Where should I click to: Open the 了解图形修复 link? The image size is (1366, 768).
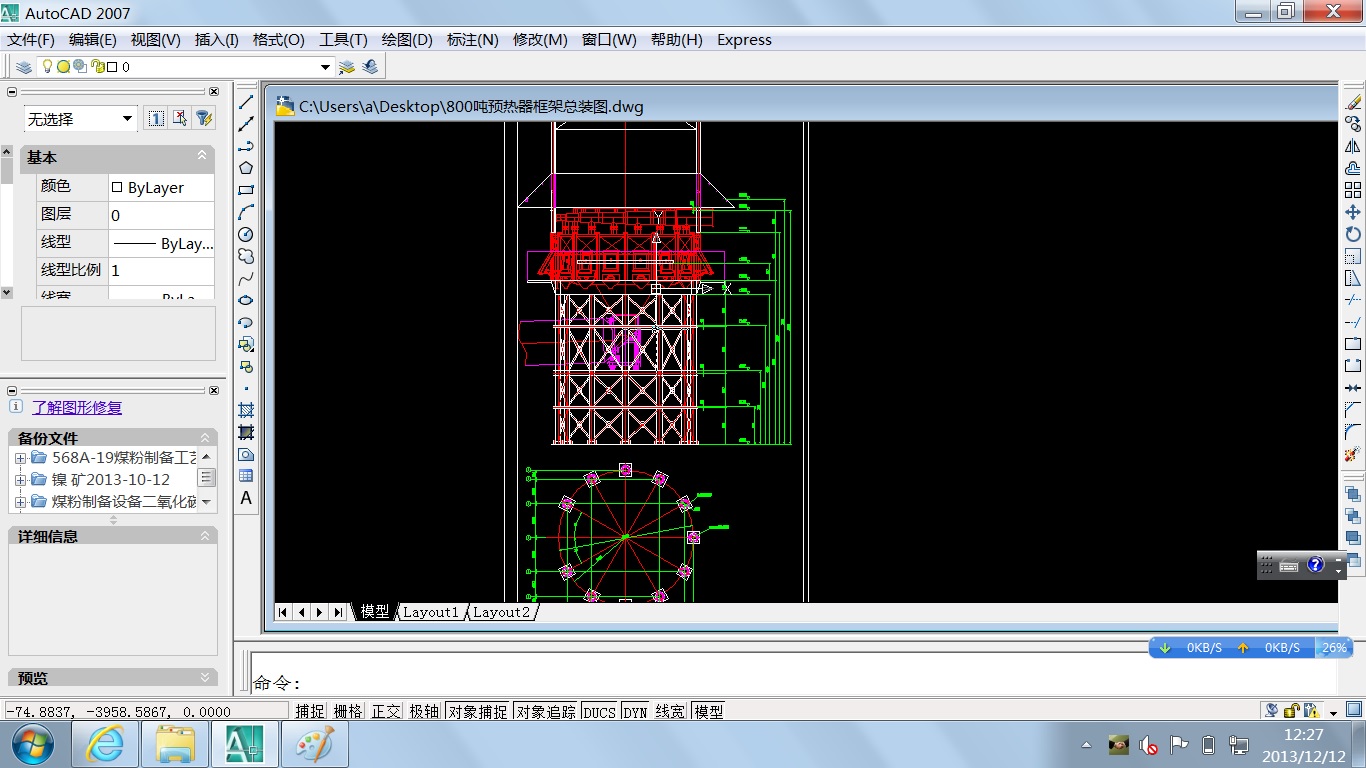77,407
